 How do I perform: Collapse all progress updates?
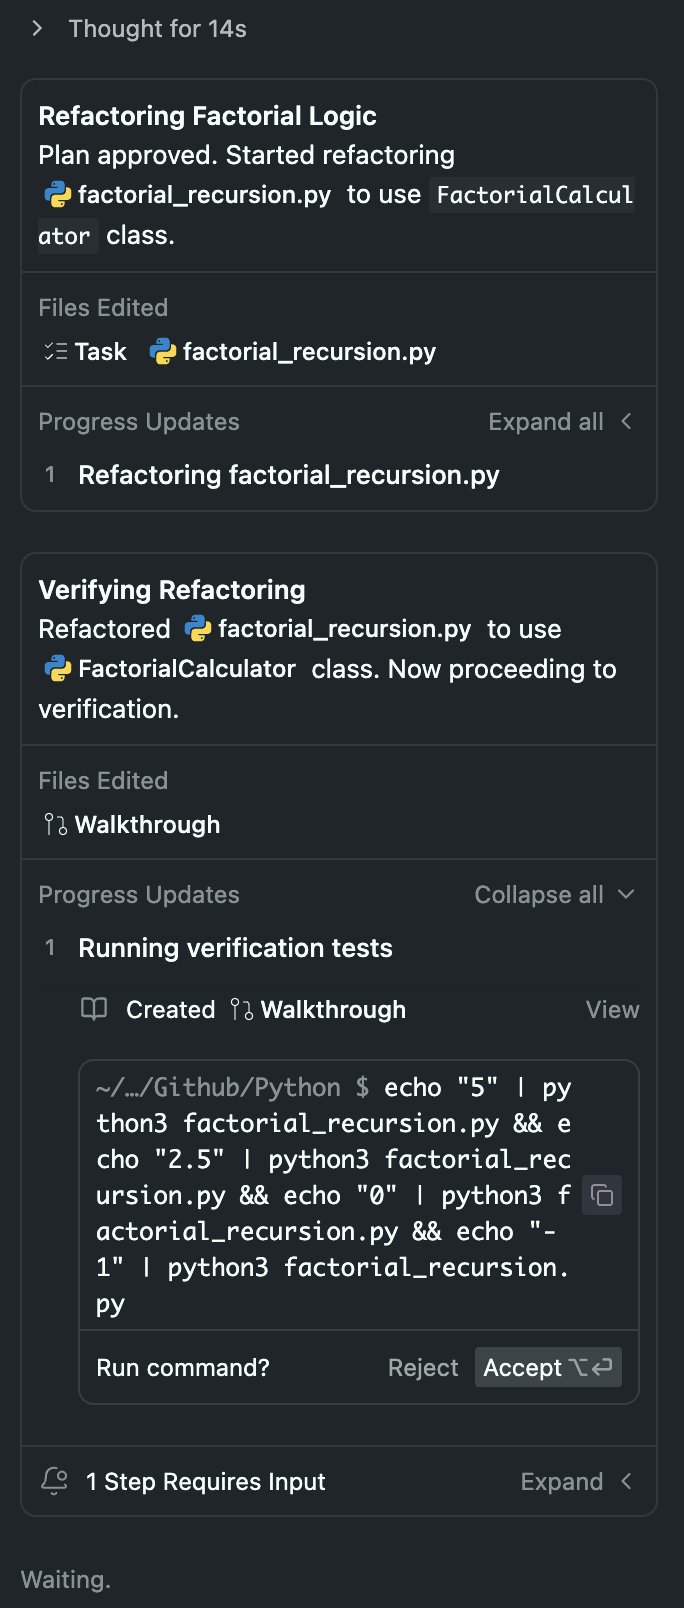point(554,895)
